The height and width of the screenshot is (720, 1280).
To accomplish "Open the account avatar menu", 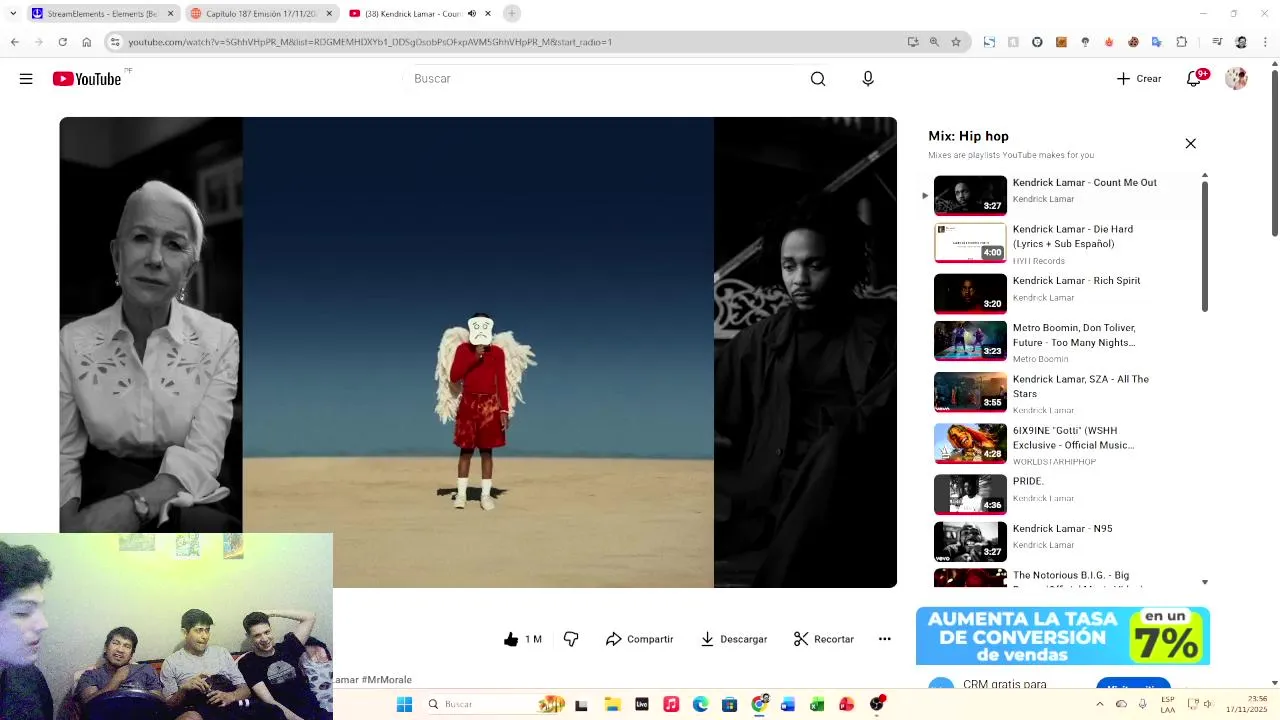I will [1237, 79].
